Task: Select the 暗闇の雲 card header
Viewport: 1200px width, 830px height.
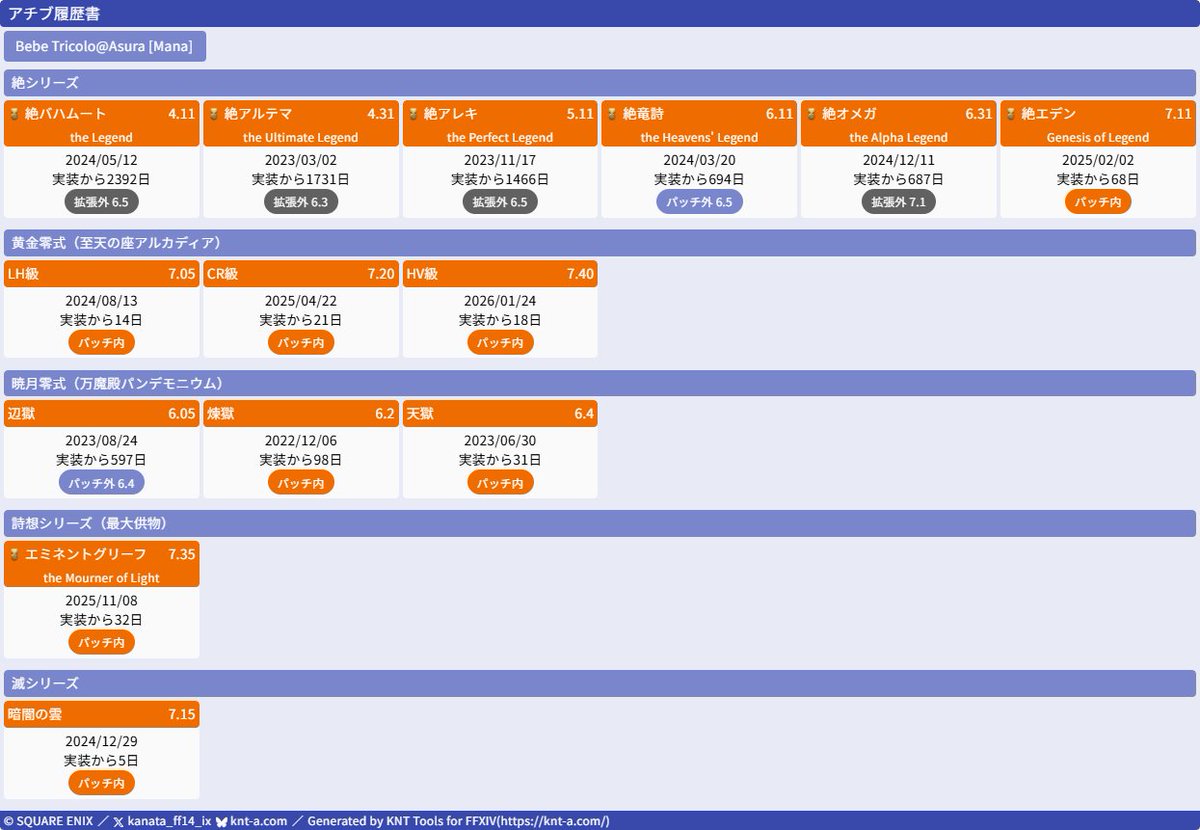Action: click(102, 714)
